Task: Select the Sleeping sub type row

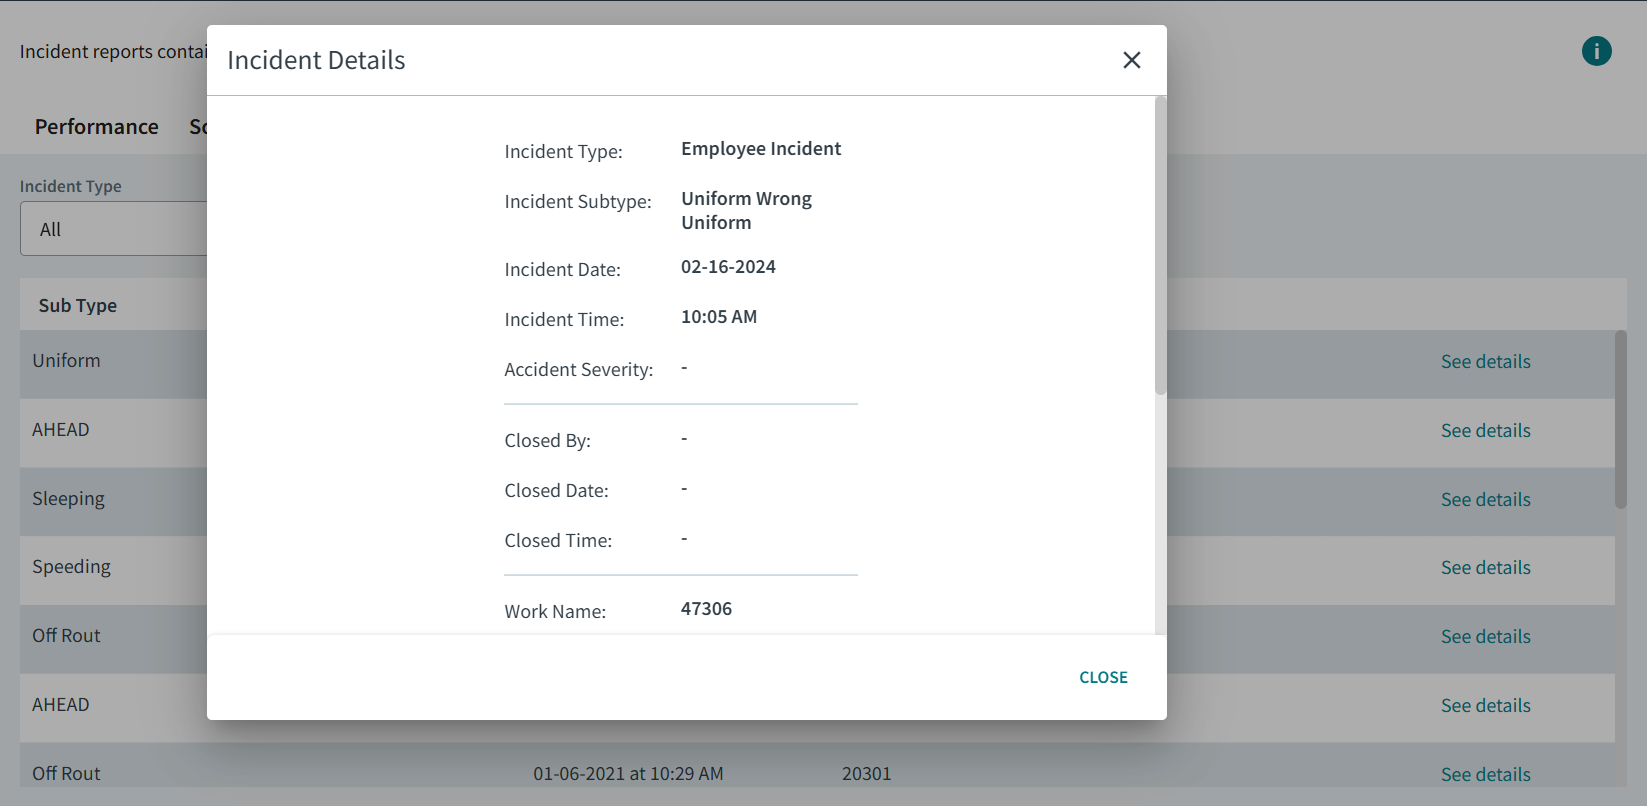Action: 68,499
